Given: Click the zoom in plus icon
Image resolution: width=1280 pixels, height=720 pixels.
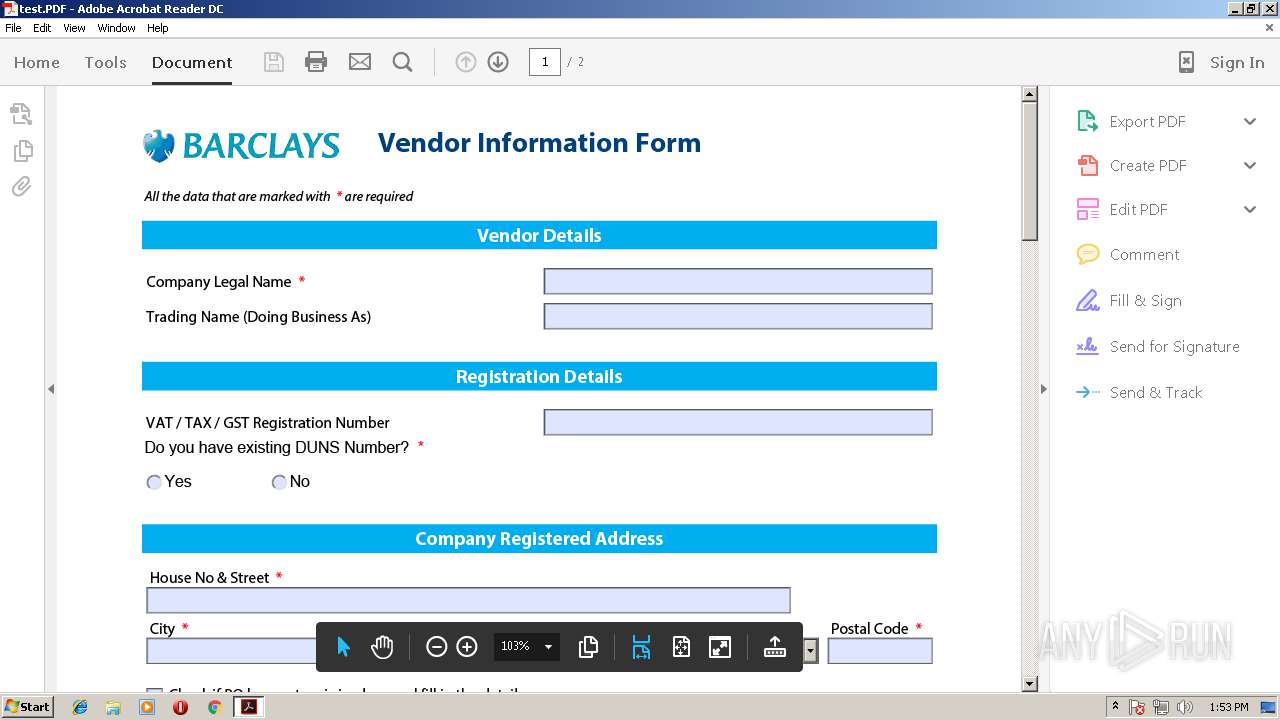Looking at the screenshot, I should [467, 647].
